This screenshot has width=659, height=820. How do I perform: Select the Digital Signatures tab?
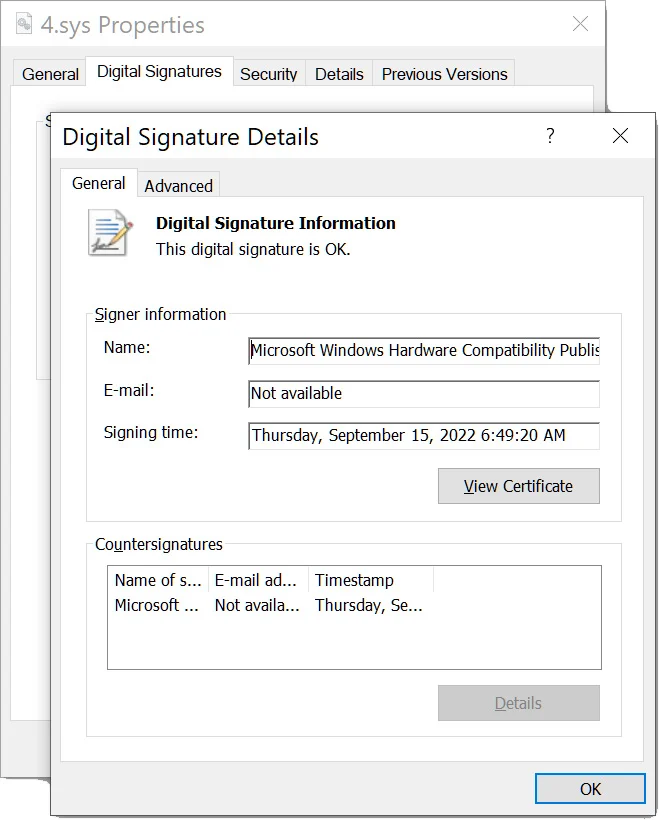pyautogui.click(x=159, y=72)
